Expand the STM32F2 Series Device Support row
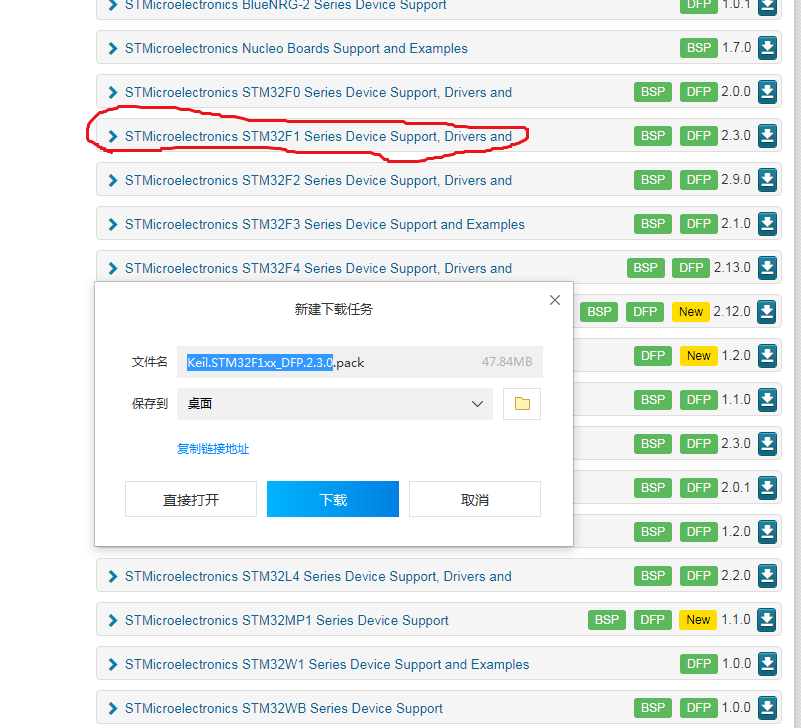Image resolution: width=801 pixels, height=728 pixels. tap(113, 180)
